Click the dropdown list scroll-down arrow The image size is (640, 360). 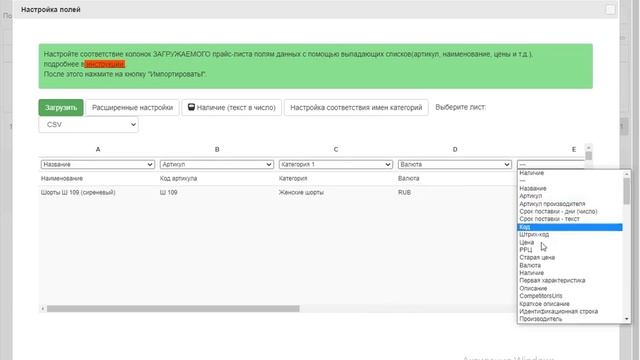point(627,319)
